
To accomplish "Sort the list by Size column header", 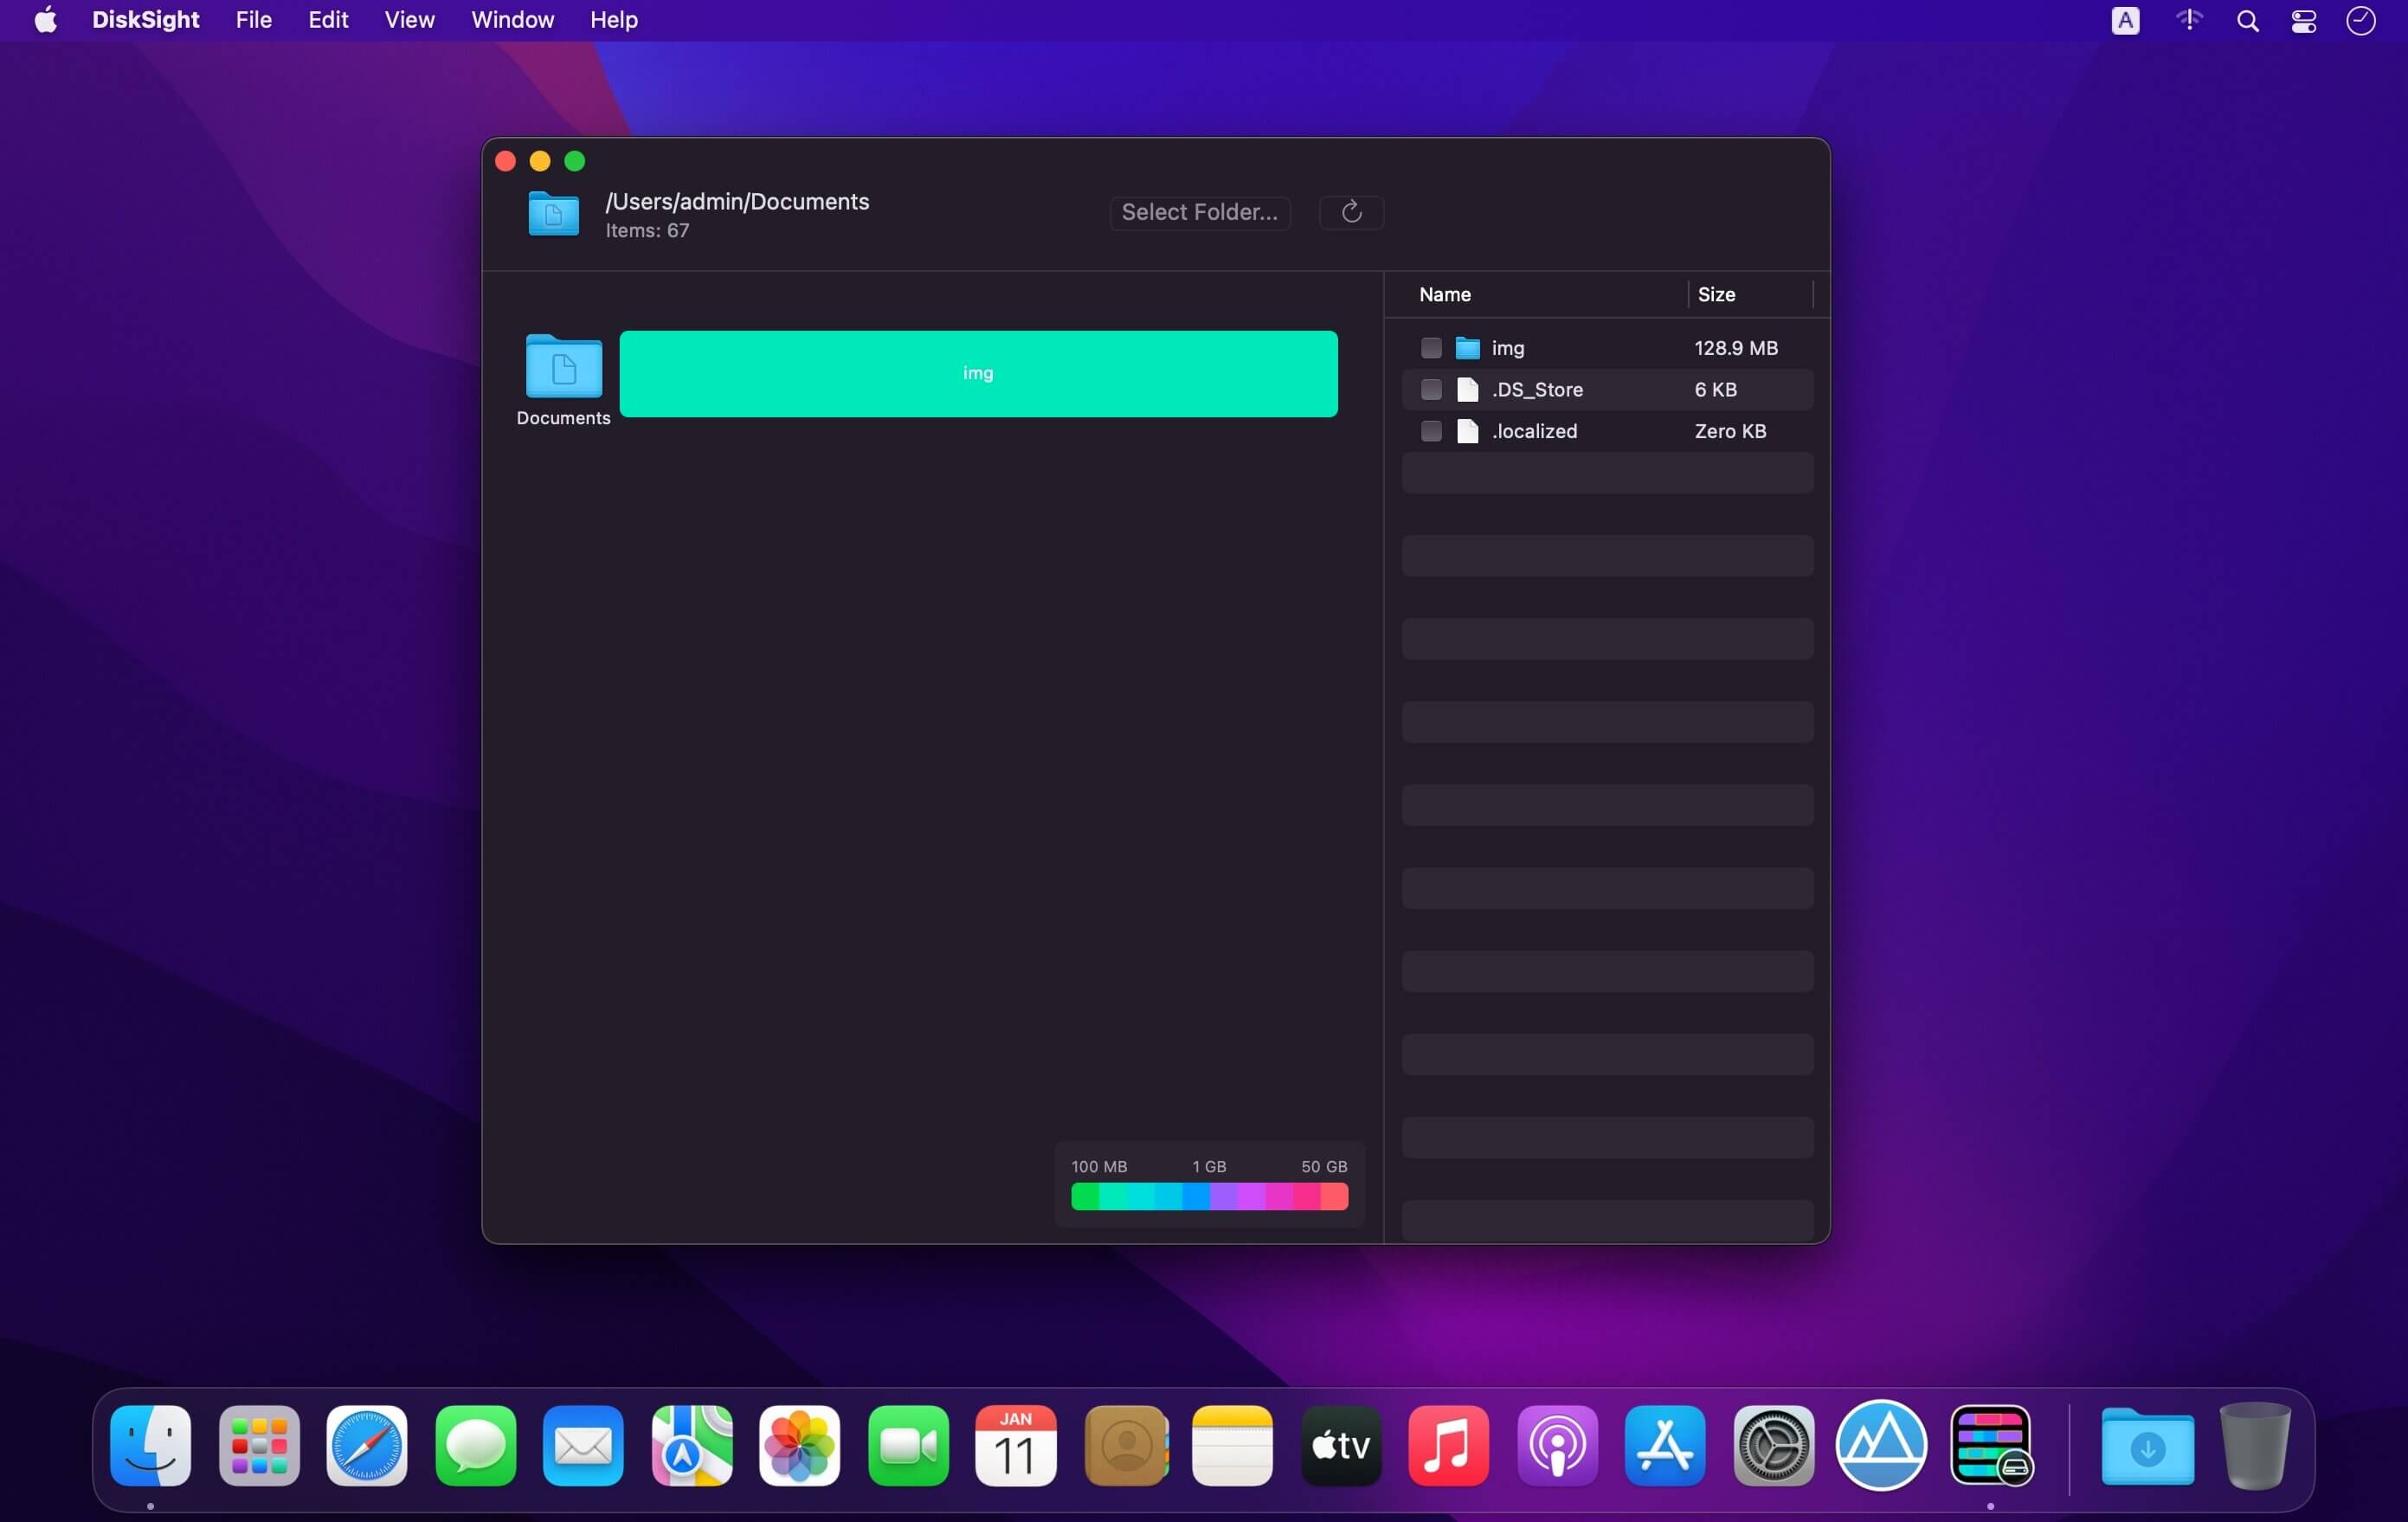I will (1716, 294).
